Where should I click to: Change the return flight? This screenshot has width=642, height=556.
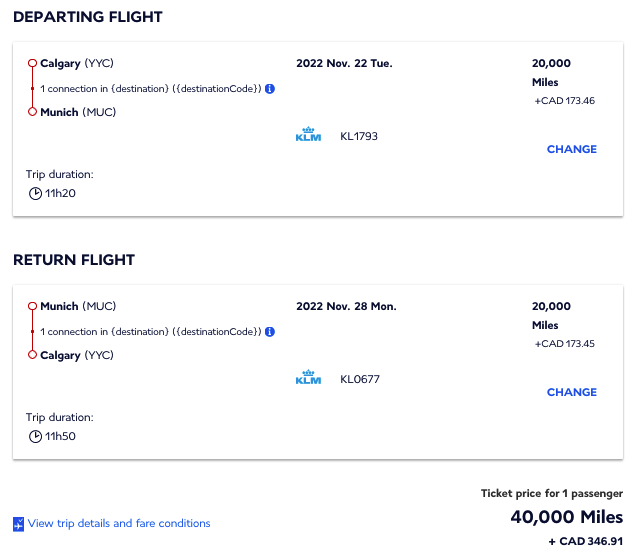pyautogui.click(x=571, y=392)
